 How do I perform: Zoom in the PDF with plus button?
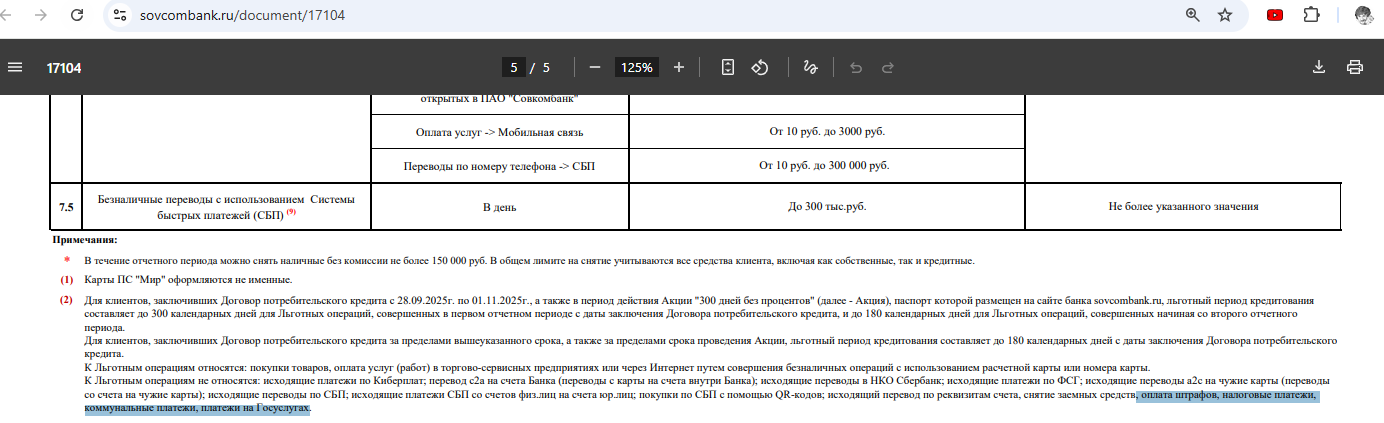click(679, 67)
